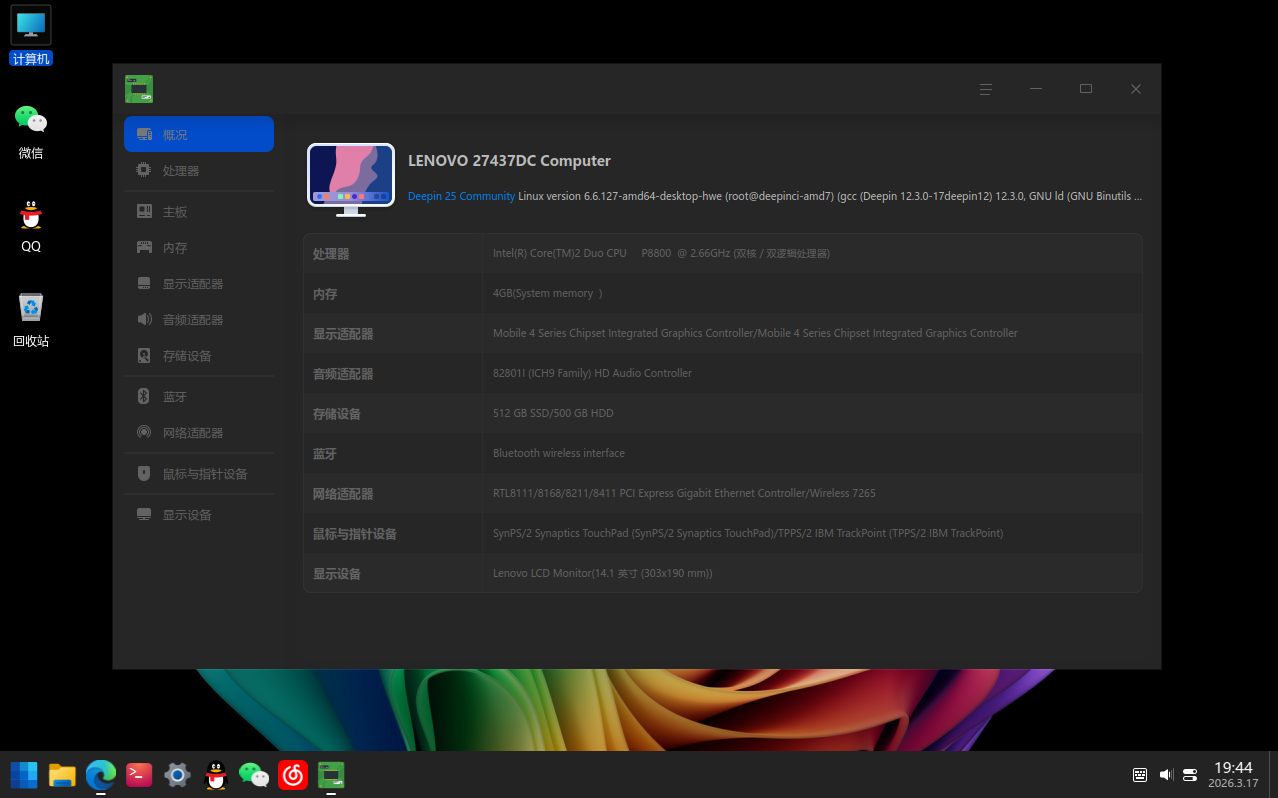Image resolution: width=1278 pixels, height=798 pixels.
Task: Click the 音频适配器 row label in table
Action: click(x=343, y=374)
